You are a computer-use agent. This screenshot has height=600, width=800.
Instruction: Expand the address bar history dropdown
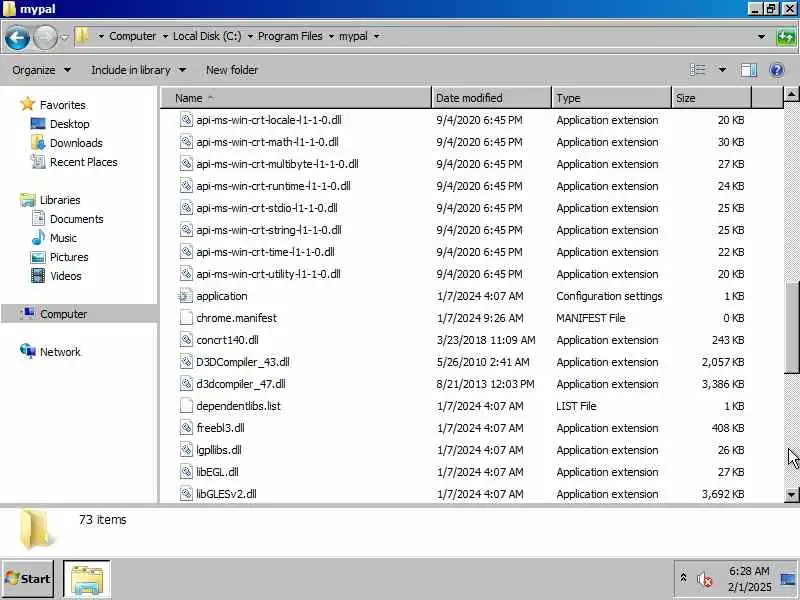(x=761, y=37)
